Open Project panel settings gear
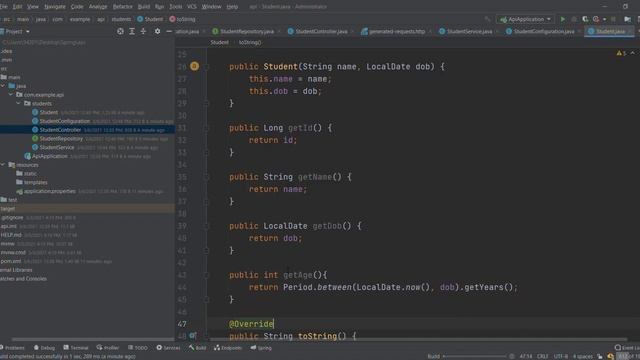 coord(157,31)
